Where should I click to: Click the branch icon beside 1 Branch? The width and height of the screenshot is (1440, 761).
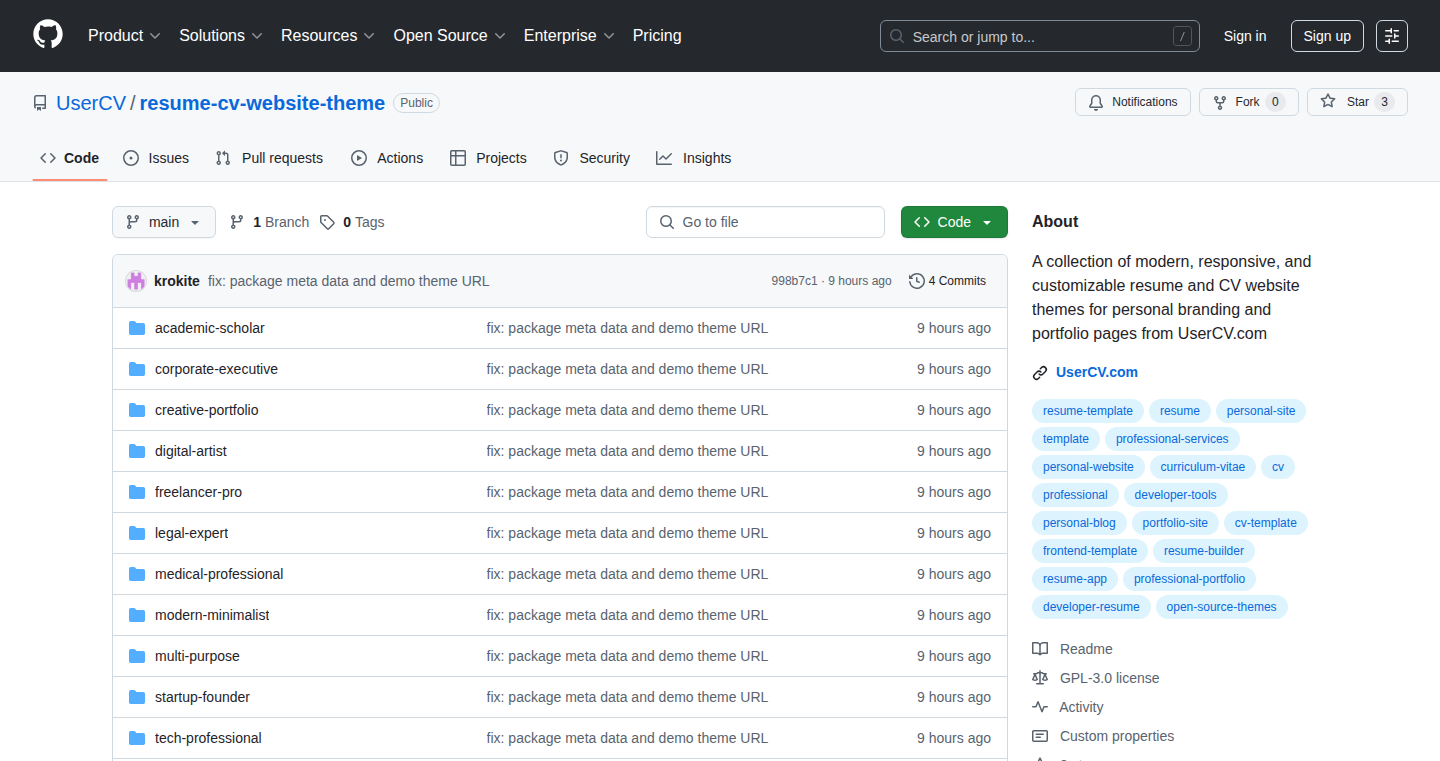pos(237,222)
